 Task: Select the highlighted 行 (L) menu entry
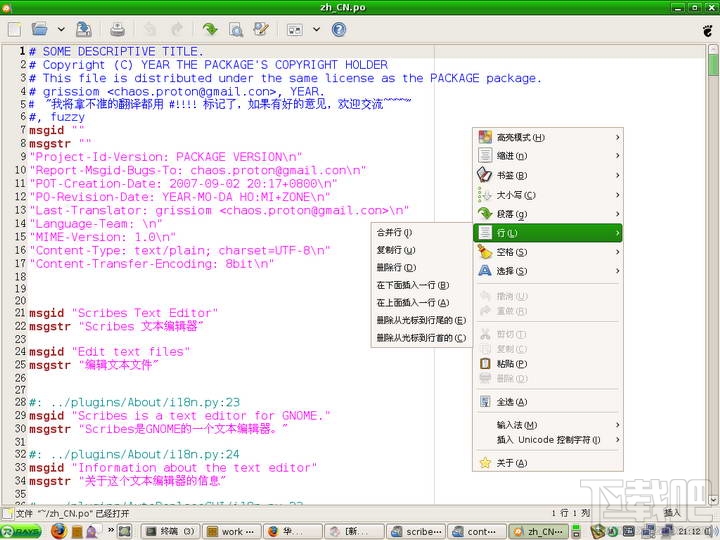click(548, 233)
